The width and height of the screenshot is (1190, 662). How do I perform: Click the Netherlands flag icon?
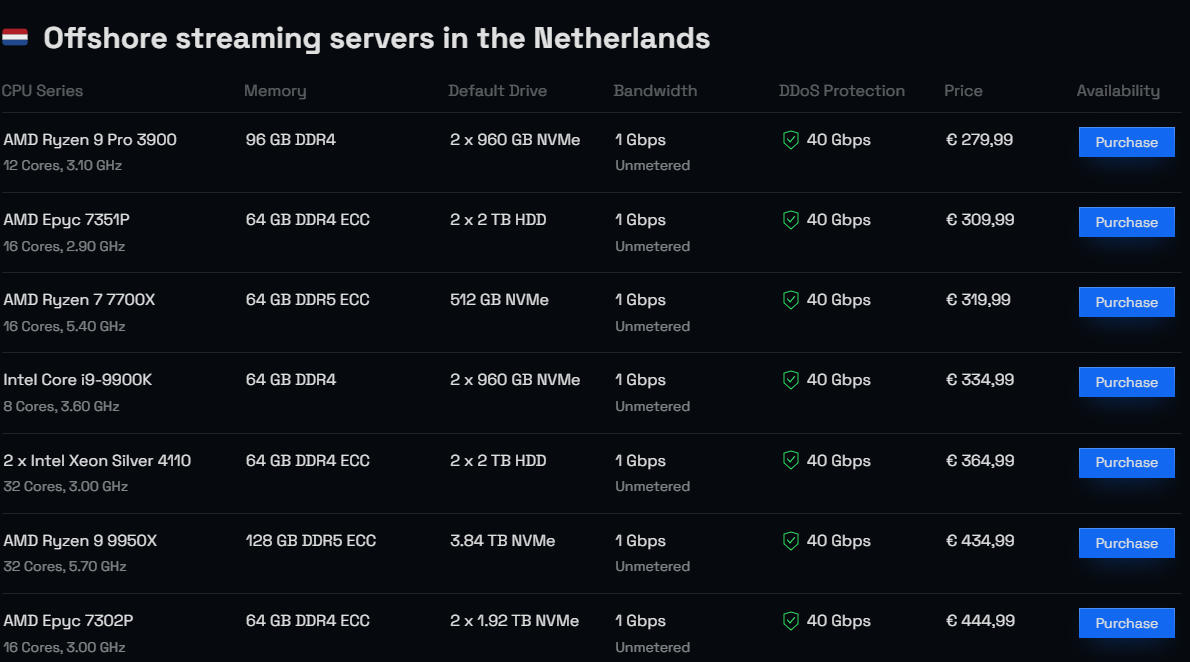pyautogui.click(x=15, y=38)
